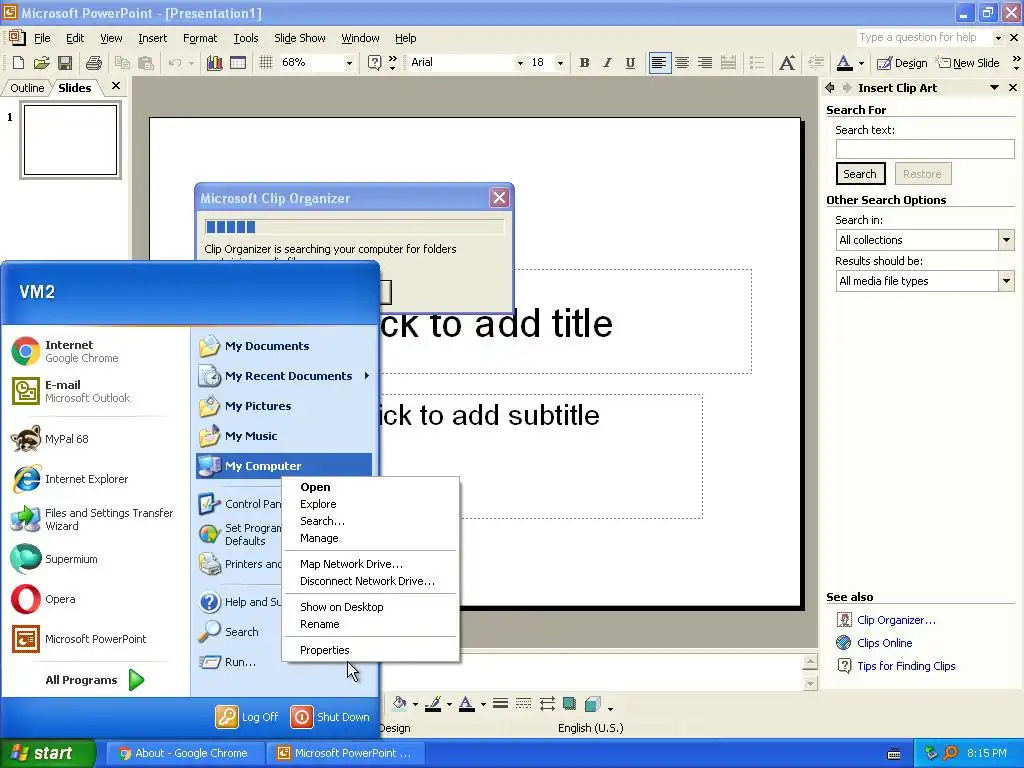Open the All media file types dropdown
The image size is (1024, 768).
tap(1006, 281)
